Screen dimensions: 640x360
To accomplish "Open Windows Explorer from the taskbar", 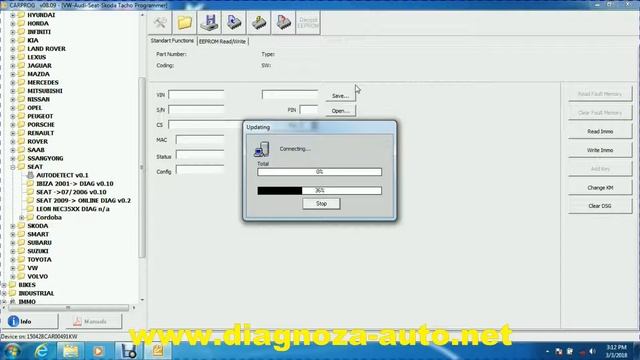I will pos(70,351).
